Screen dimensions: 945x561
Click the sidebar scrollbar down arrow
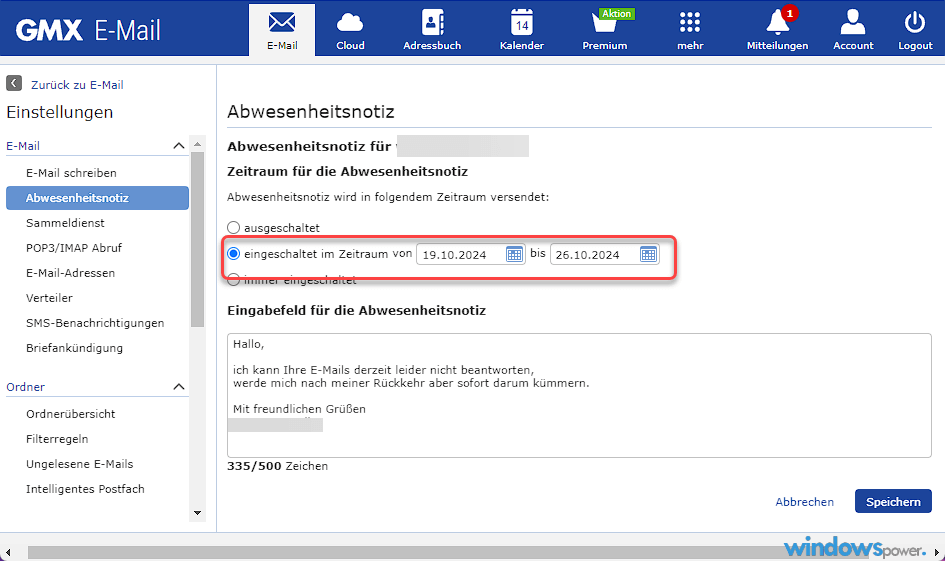point(197,513)
